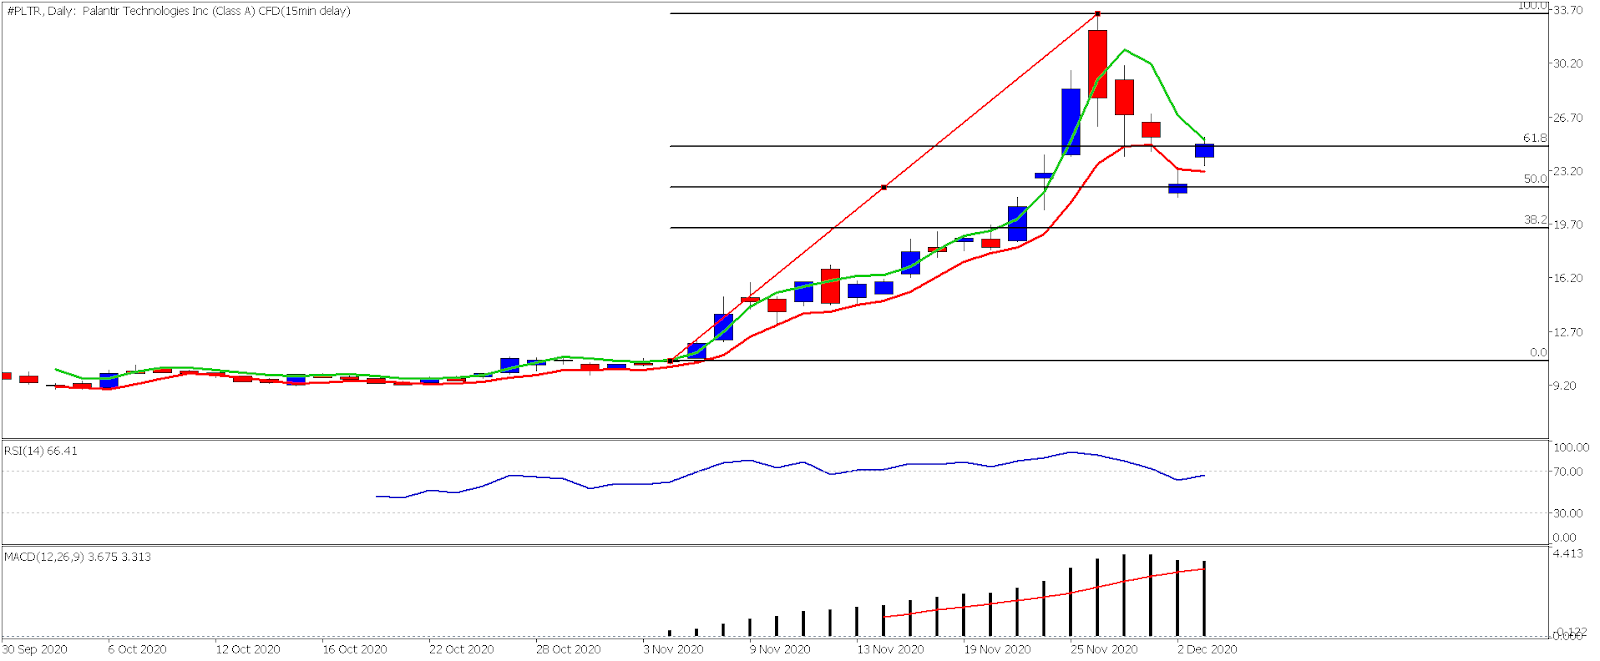Select the Fibonacci trendline top anchor point

(1098, 13)
